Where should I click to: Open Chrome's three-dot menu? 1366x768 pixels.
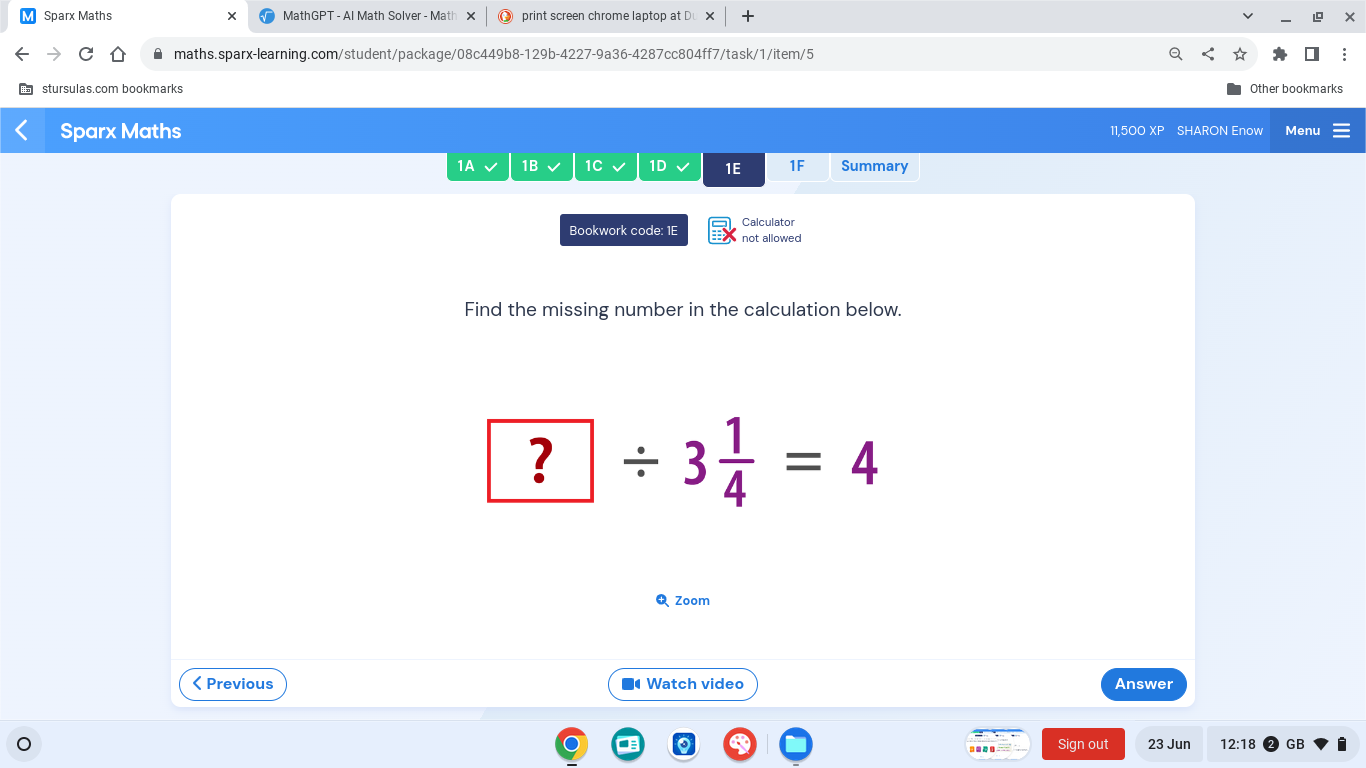pyautogui.click(x=1345, y=54)
